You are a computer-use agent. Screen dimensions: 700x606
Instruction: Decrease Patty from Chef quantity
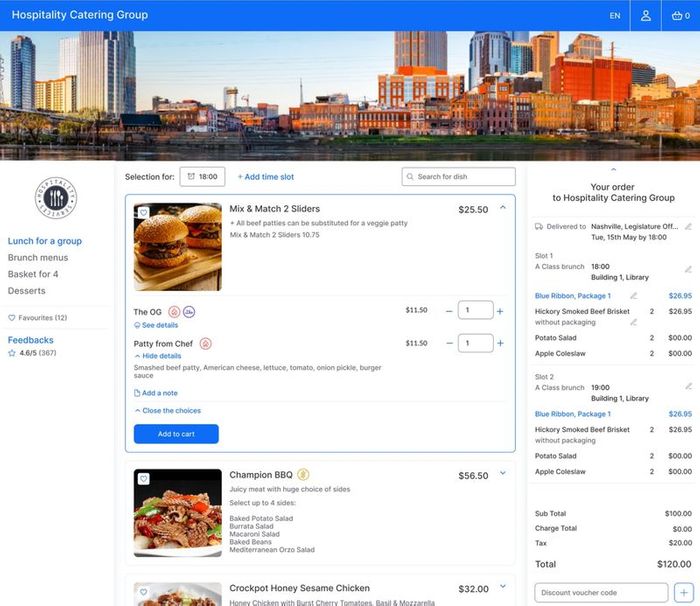coord(449,343)
